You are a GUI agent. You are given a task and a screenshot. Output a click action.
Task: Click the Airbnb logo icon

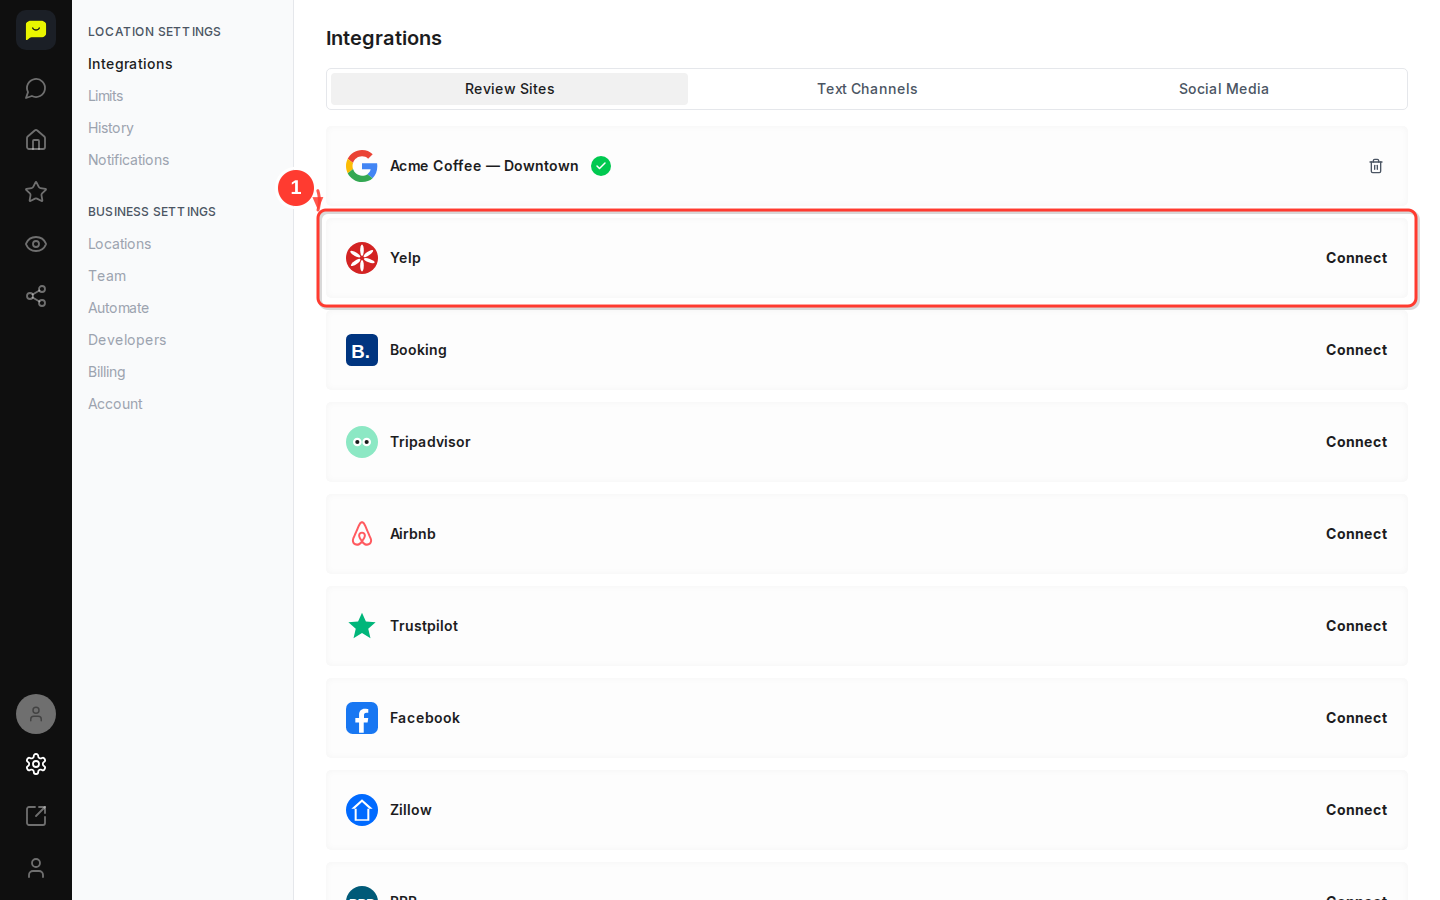tap(362, 534)
